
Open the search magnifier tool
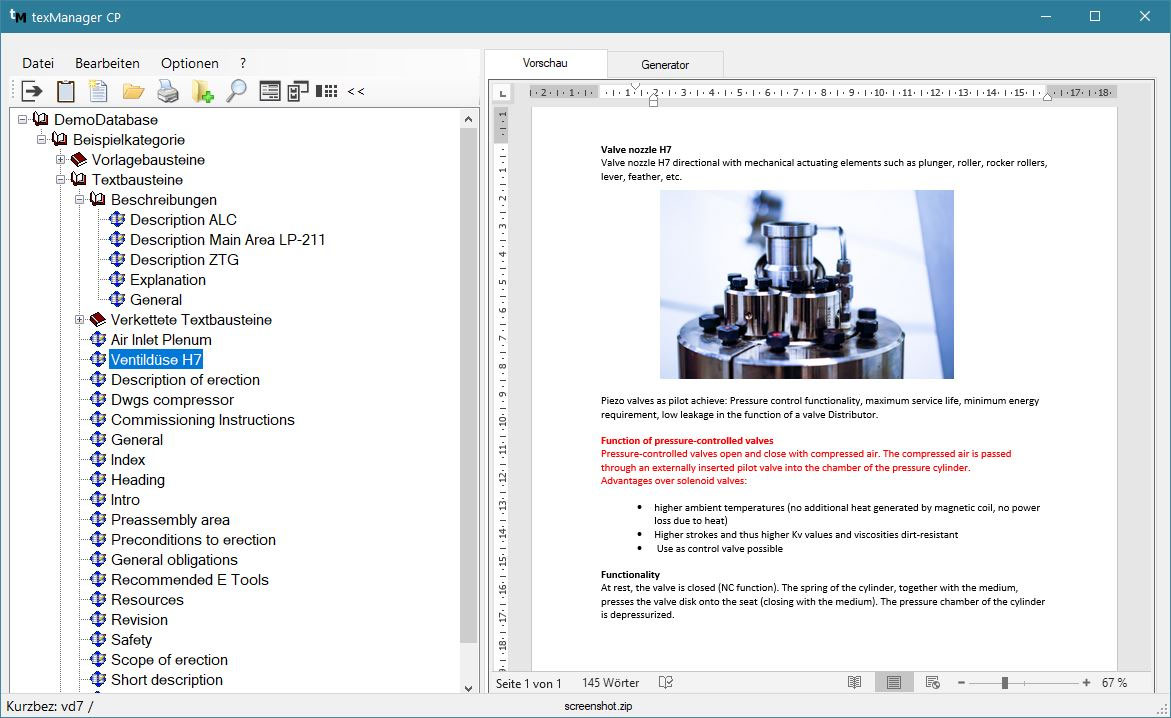234,91
